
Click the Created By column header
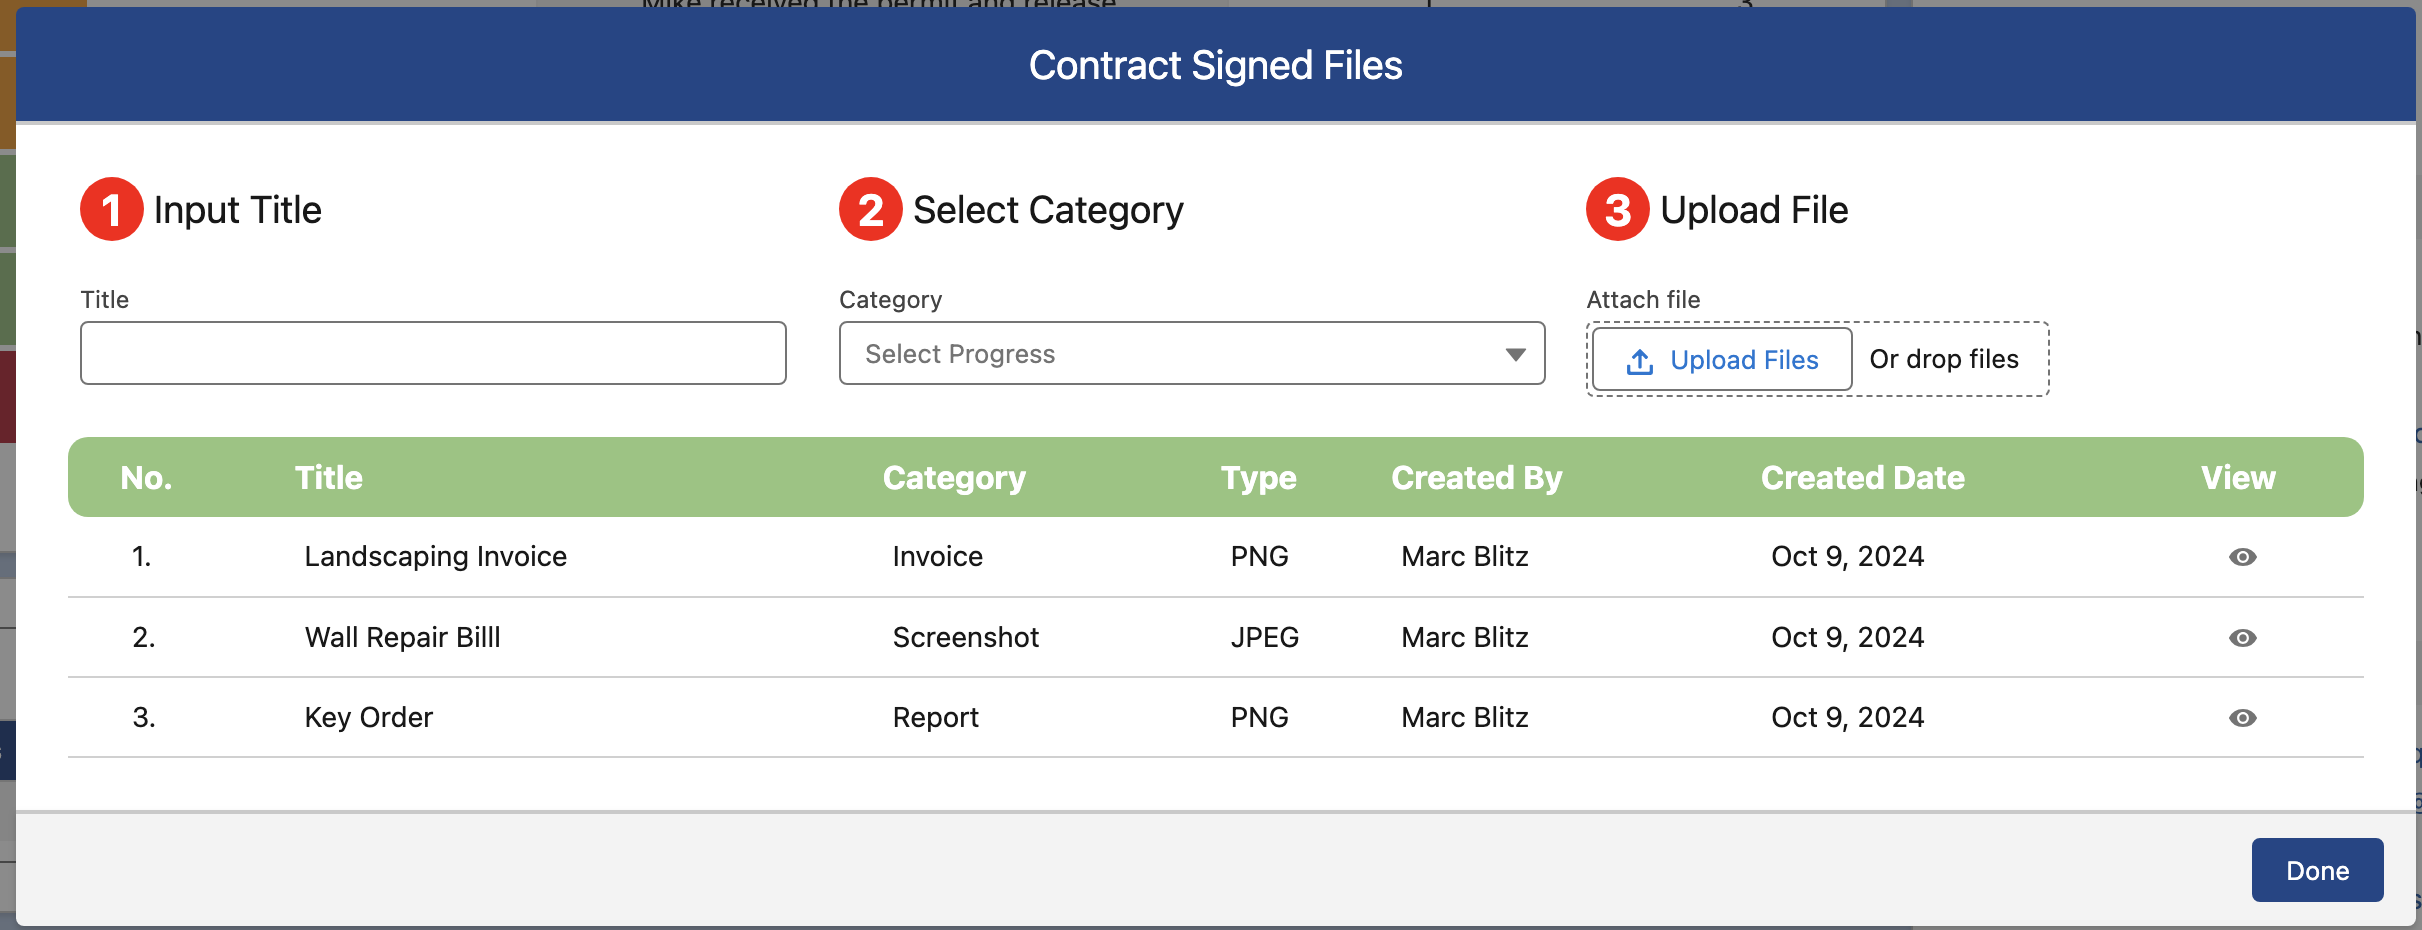1477,478
